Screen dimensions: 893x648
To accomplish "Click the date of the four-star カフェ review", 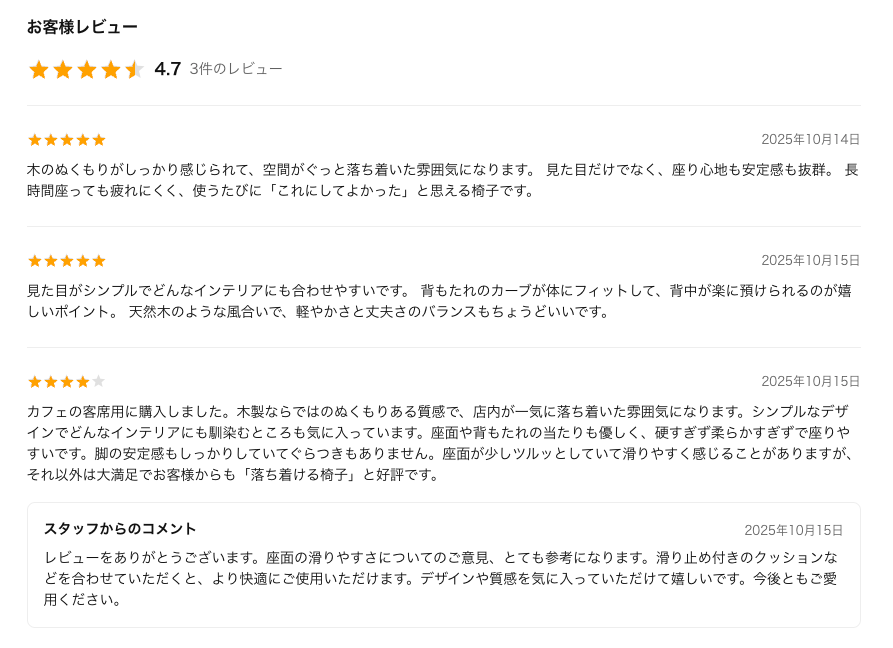I will click(x=810, y=382).
